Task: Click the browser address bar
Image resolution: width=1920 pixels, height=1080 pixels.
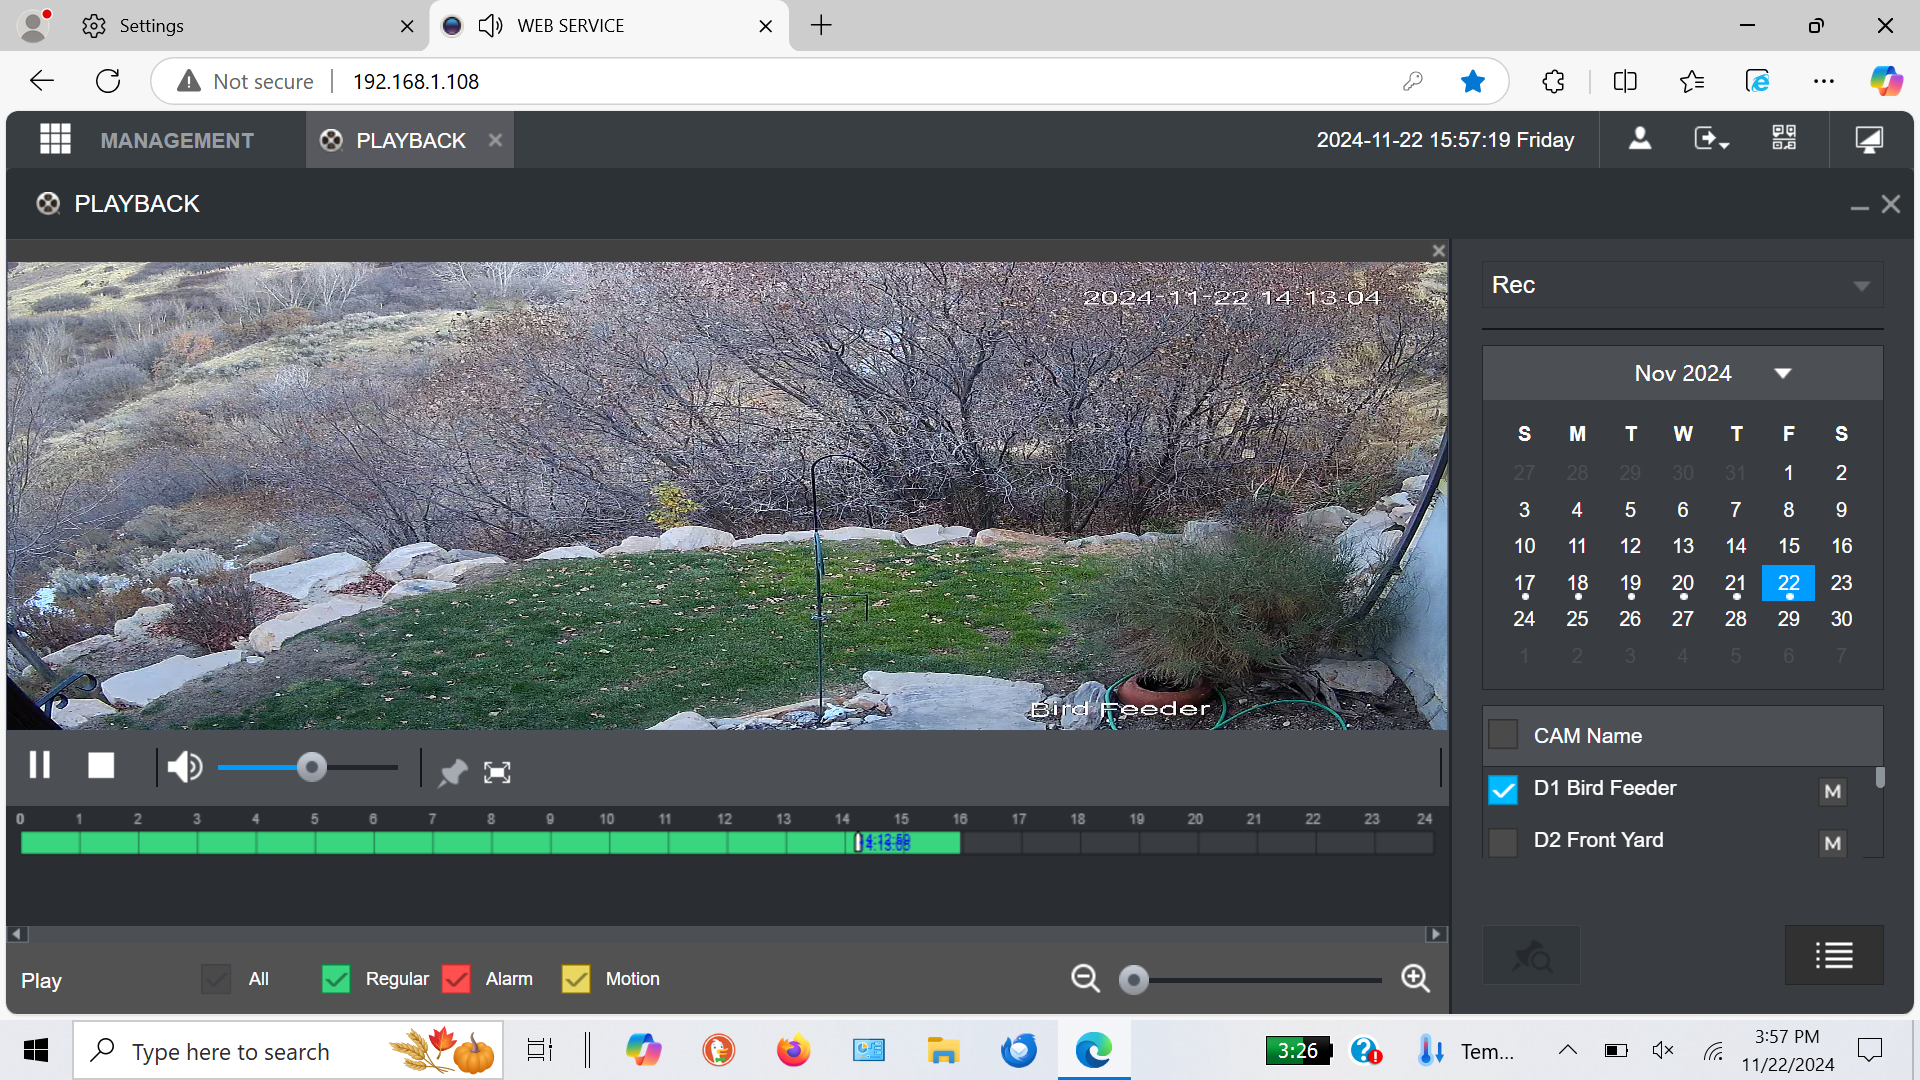Action: (830, 81)
